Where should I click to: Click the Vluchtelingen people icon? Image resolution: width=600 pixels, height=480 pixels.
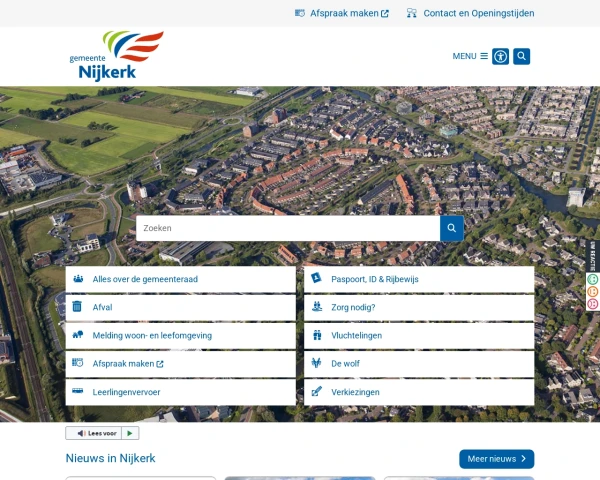(317, 335)
